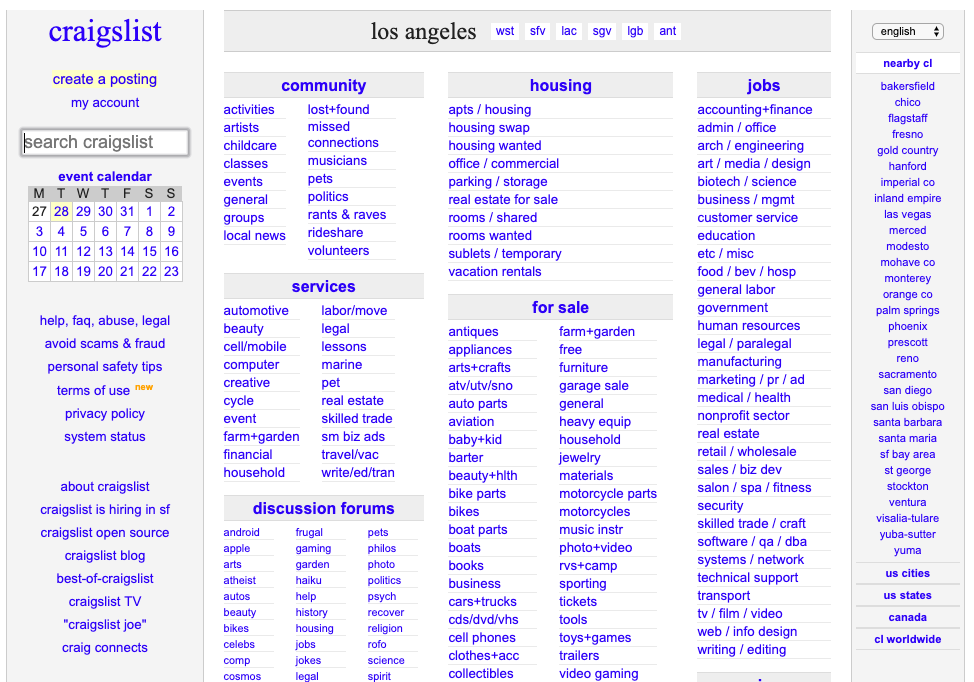Open the jobs section header
The image size is (974, 682).
coord(763,86)
